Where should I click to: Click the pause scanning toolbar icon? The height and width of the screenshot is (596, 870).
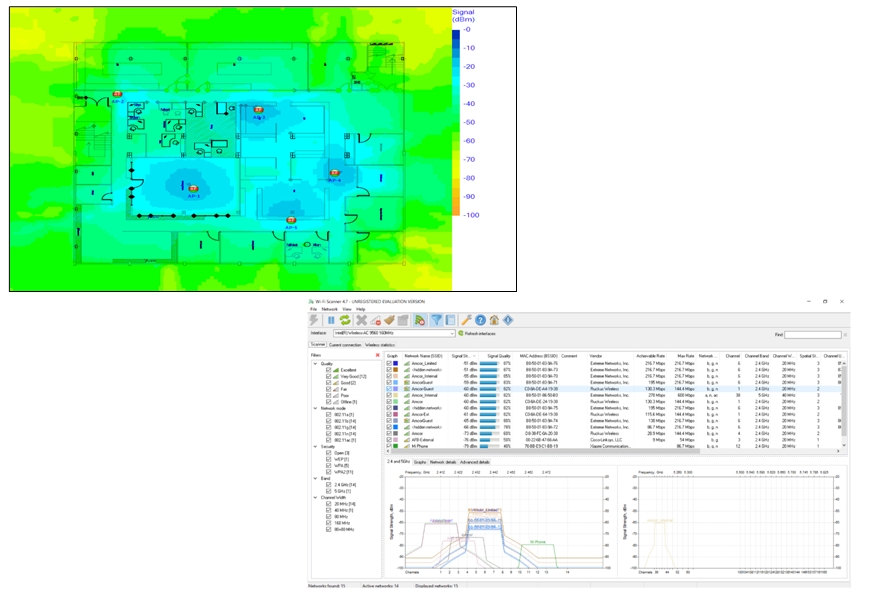[330, 320]
